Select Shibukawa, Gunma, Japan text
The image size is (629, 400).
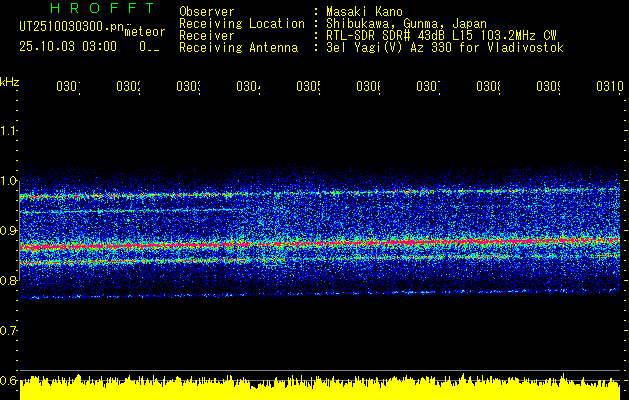(x=406, y=24)
